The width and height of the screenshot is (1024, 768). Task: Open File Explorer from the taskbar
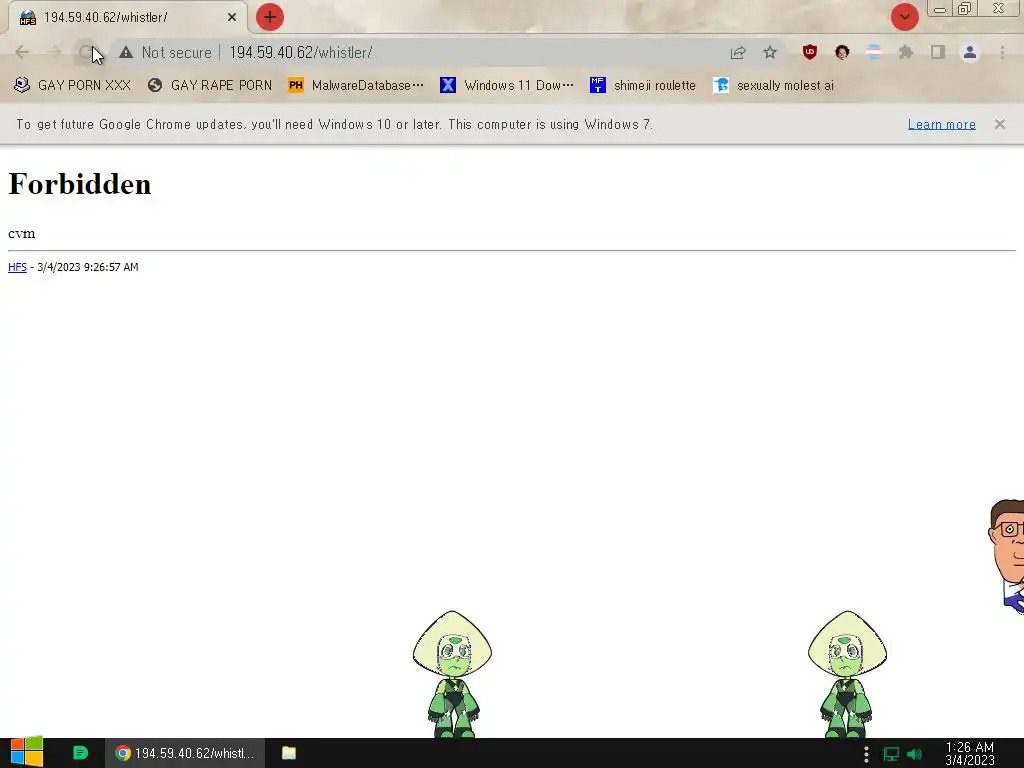pyautogui.click(x=289, y=753)
